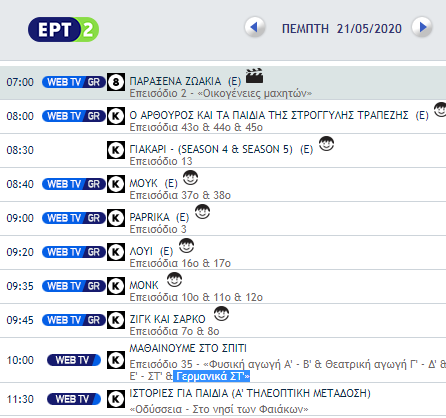The height and width of the screenshot is (418, 446).
Task: Click K rating icon in 08:30 row
Action: point(116,150)
